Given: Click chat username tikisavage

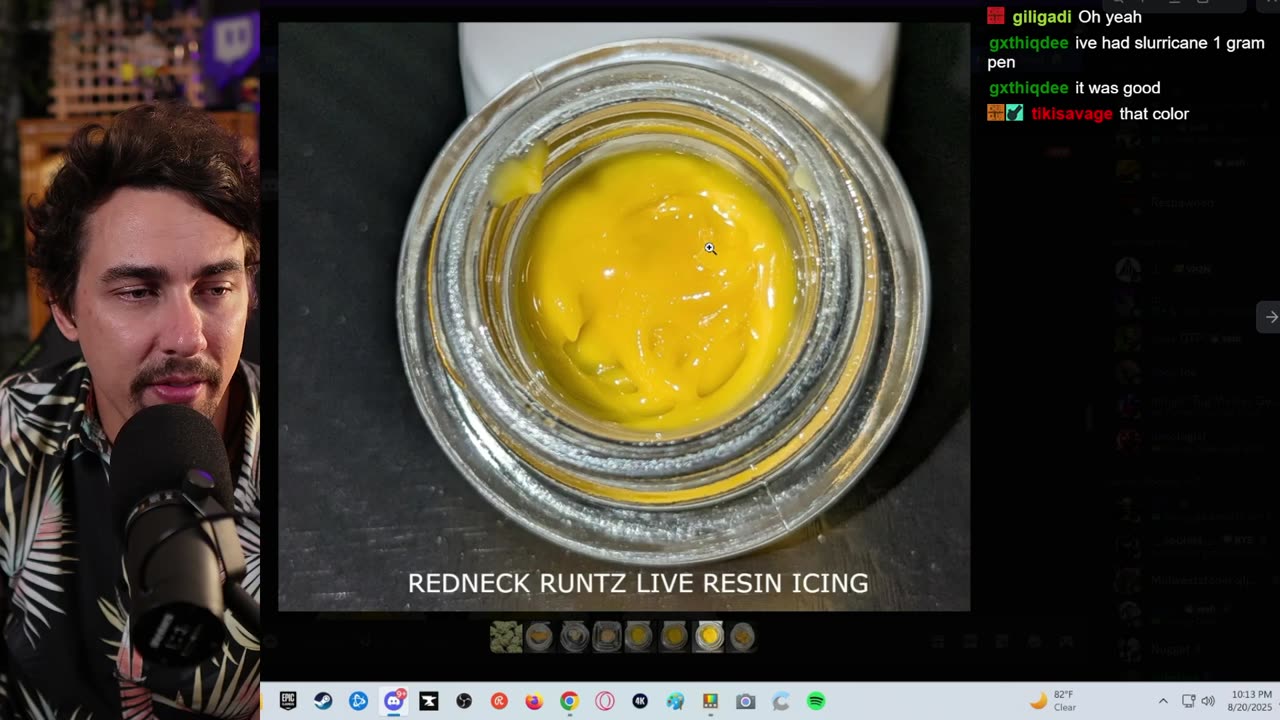Looking at the screenshot, I should point(1072,114).
